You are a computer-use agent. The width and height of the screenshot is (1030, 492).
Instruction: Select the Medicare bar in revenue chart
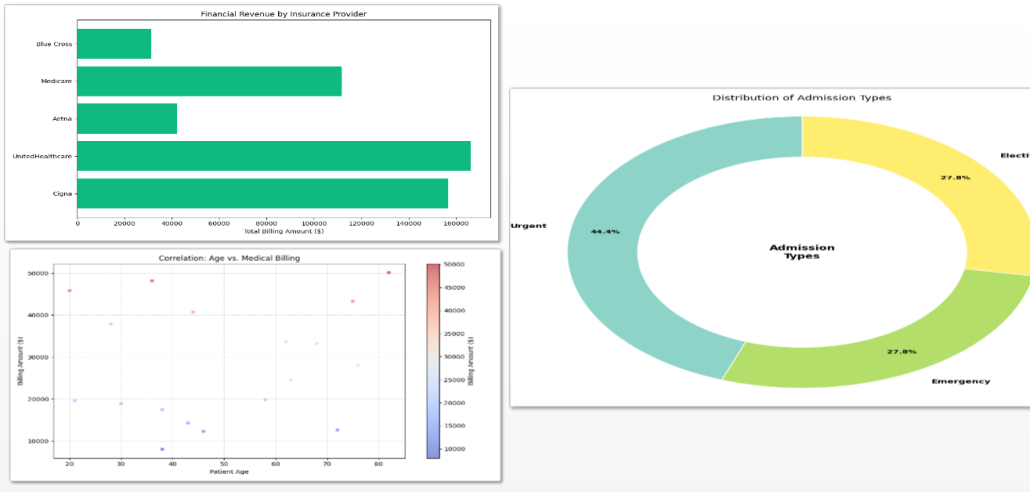coord(209,81)
